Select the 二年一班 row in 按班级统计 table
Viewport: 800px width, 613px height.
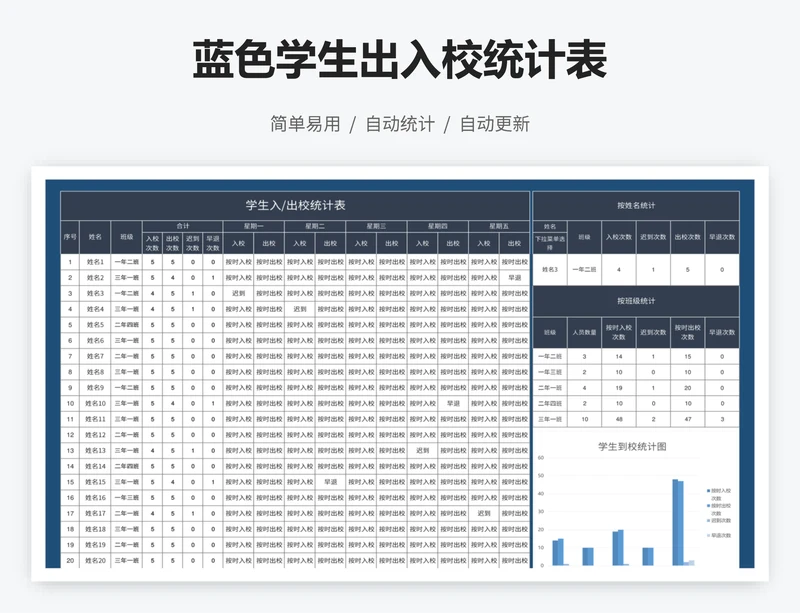636,388
